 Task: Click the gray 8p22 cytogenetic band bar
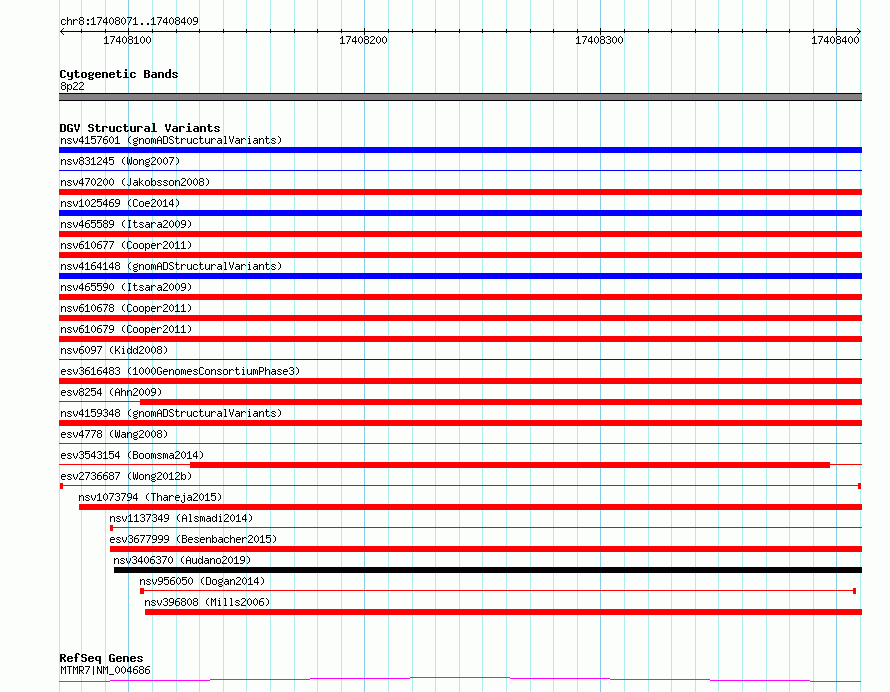point(460,97)
